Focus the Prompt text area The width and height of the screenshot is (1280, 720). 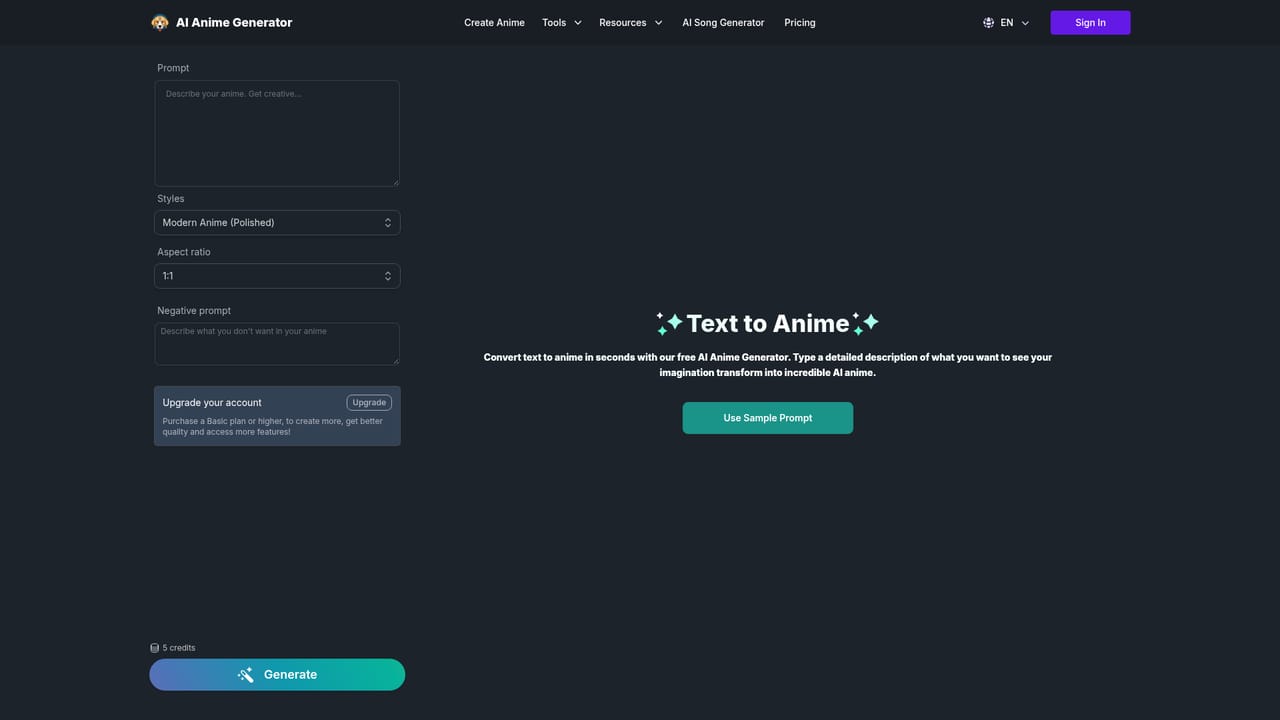tap(277, 133)
